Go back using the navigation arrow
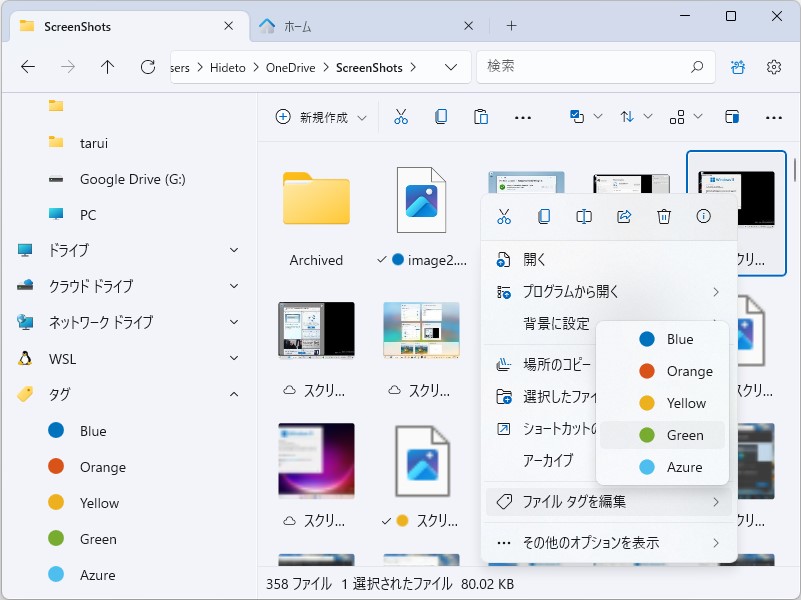Image resolution: width=801 pixels, height=600 pixels. tap(27, 68)
